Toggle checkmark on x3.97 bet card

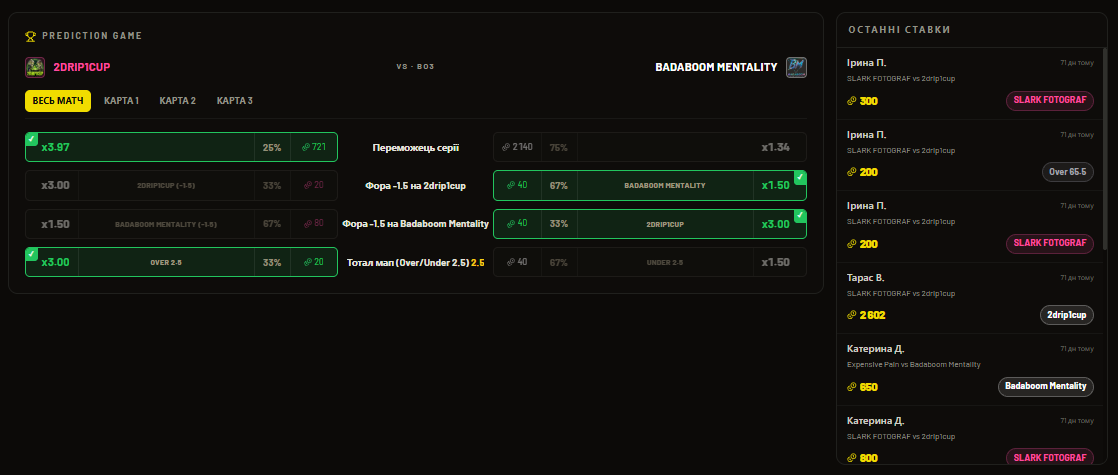[x=31, y=138]
